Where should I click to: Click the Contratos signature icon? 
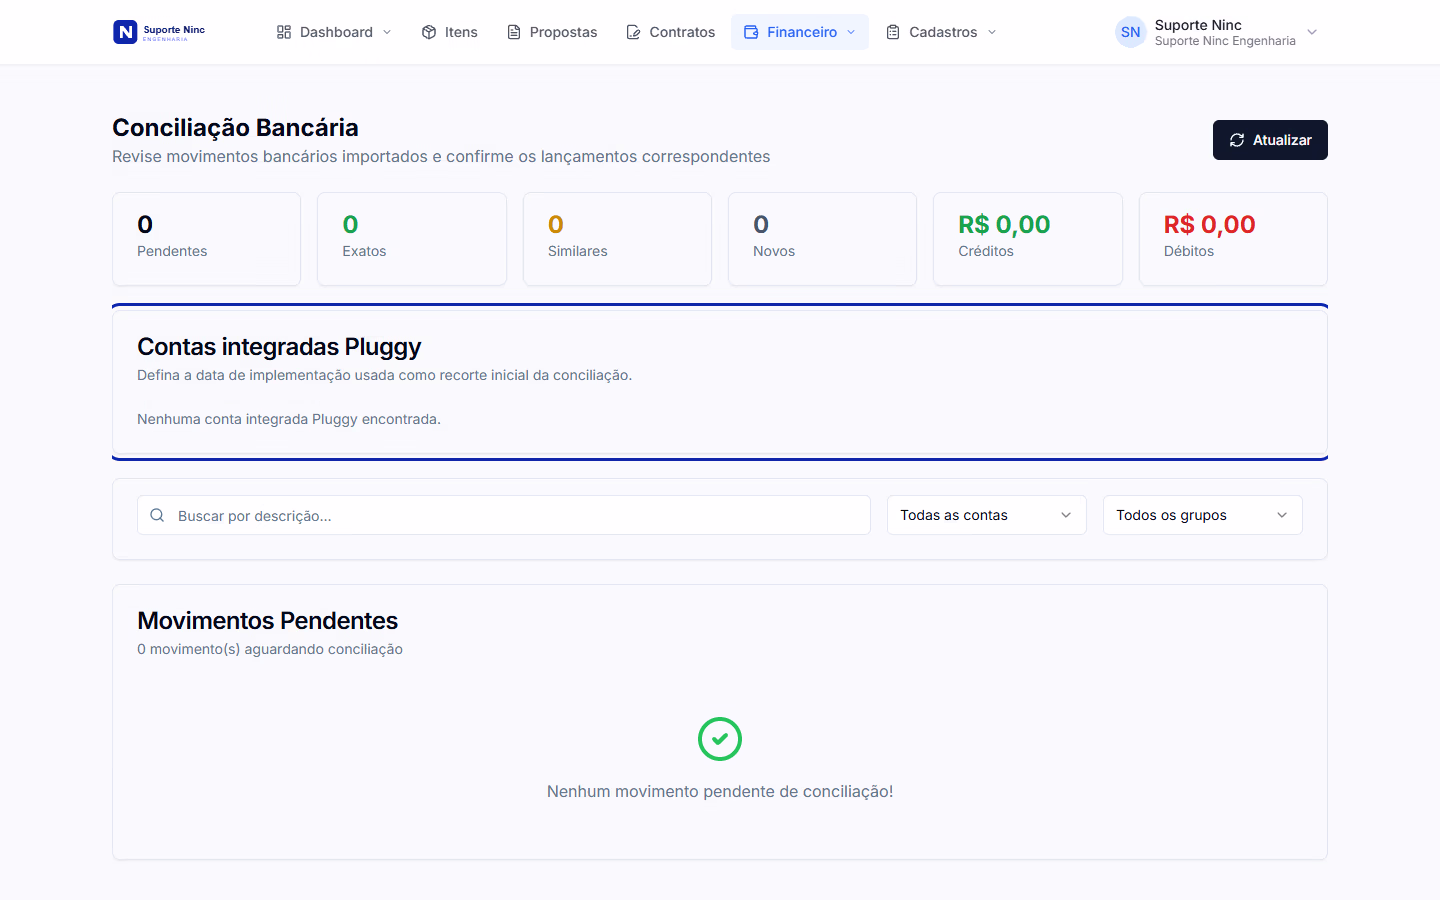click(634, 32)
